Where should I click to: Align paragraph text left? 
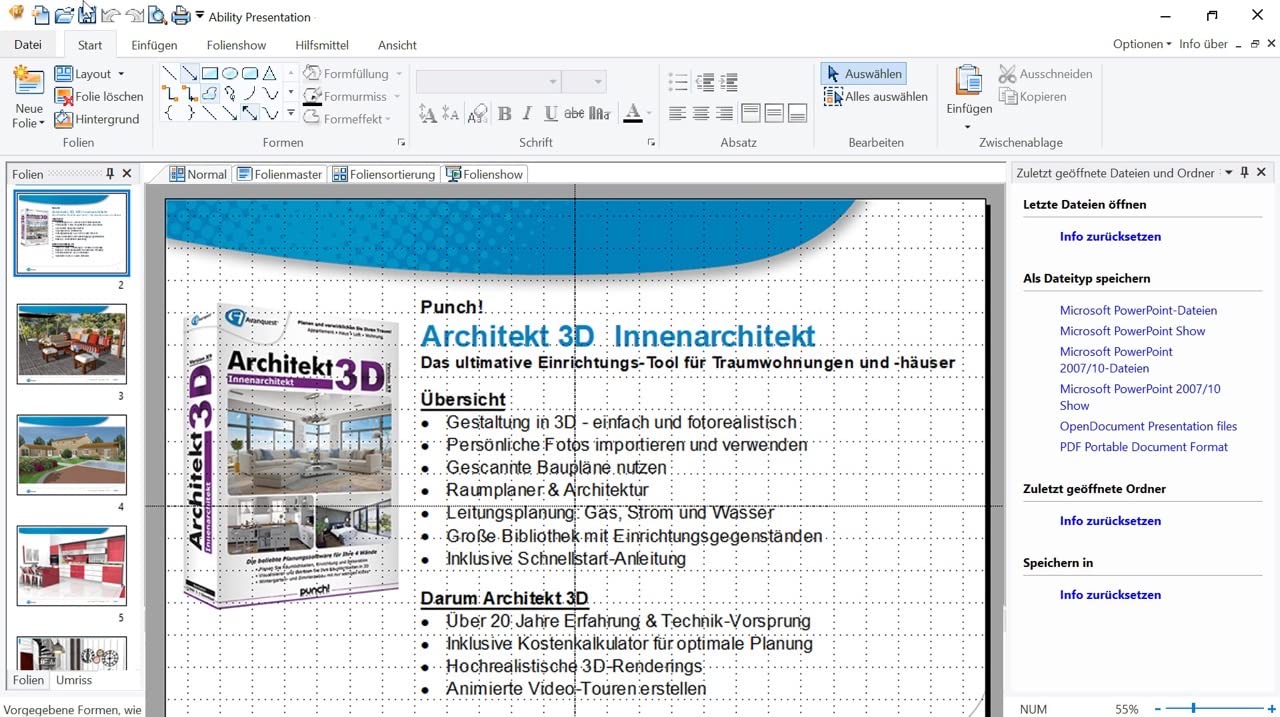[x=678, y=113]
